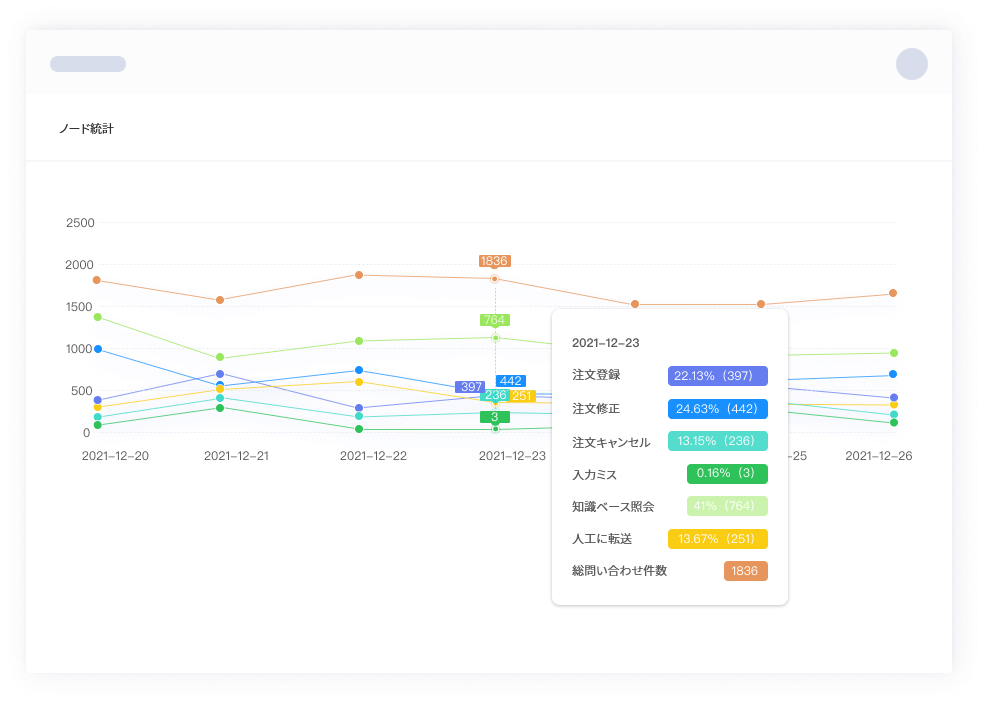Click the purple 397 data label
The height and width of the screenshot is (703, 986).
[470, 386]
